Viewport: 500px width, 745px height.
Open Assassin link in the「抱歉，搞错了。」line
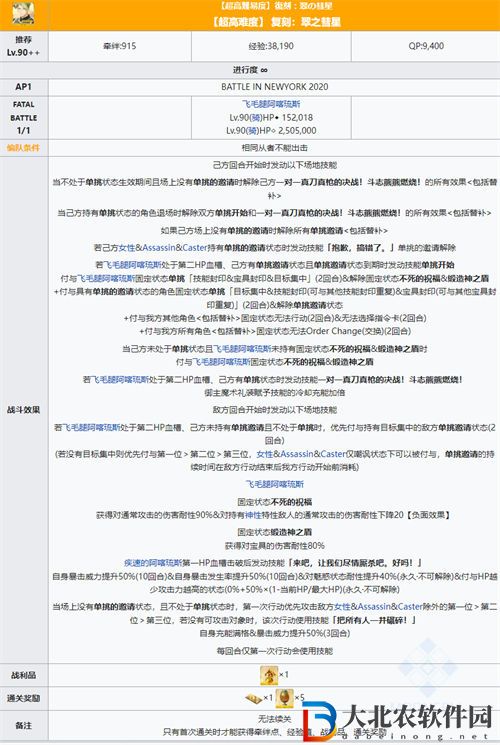tap(159, 248)
